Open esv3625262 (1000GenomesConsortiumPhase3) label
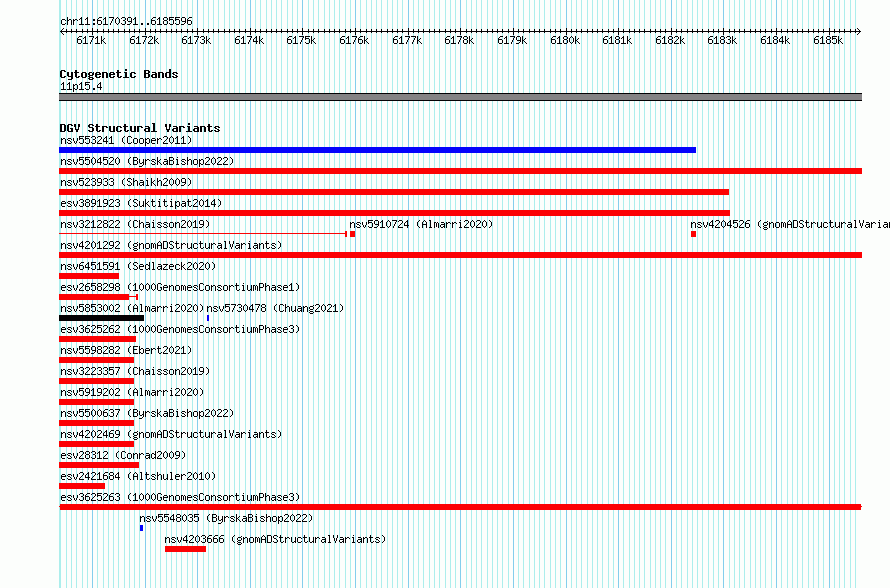The height and width of the screenshot is (588, 890). point(180,329)
